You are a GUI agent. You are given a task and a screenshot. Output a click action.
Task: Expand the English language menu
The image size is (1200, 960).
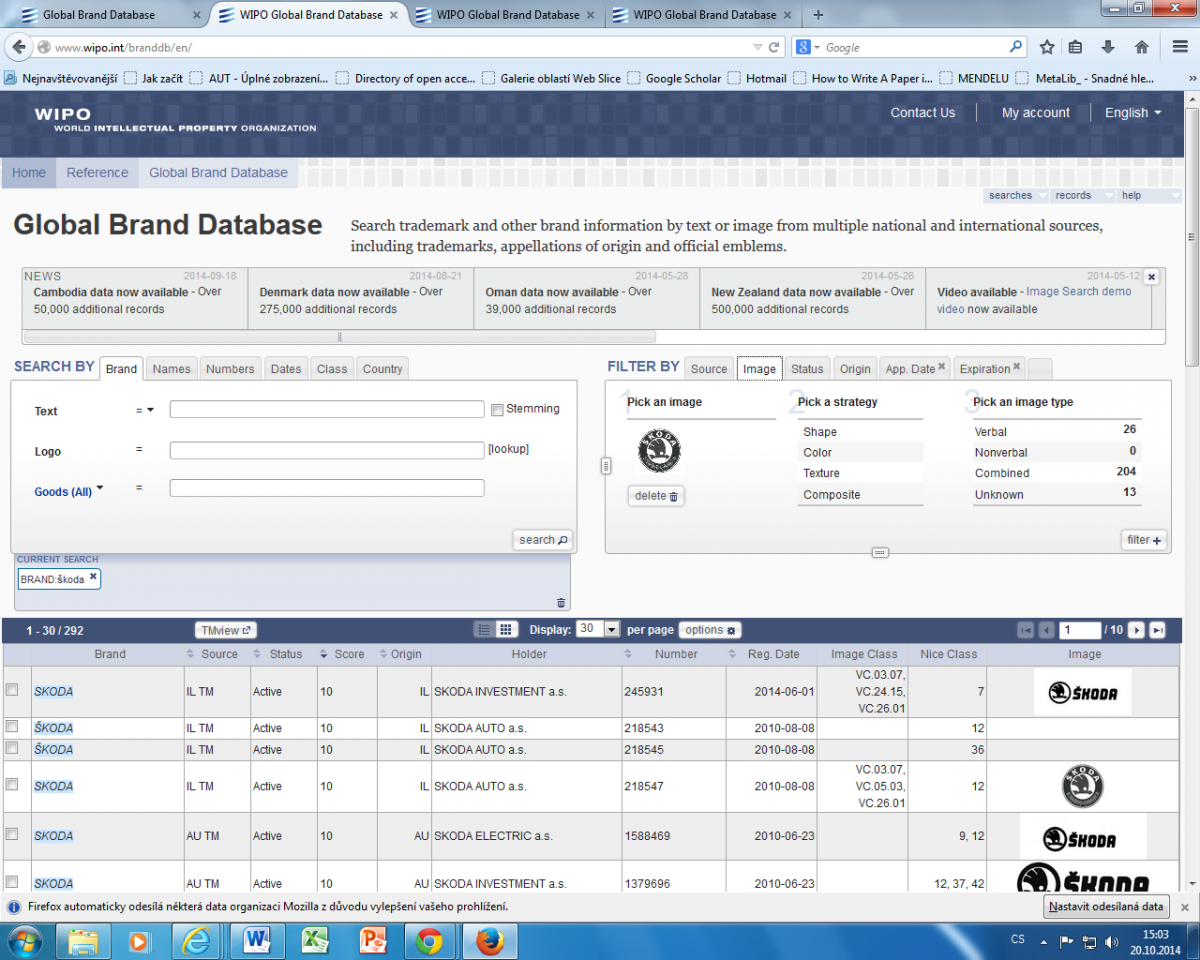(1132, 113)
